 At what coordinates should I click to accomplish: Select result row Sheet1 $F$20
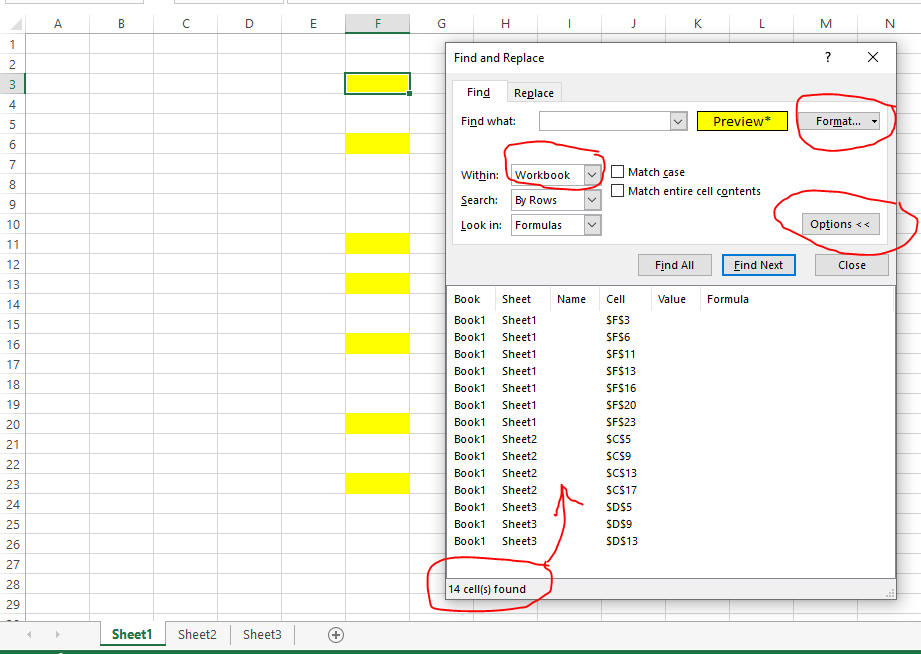pyautogui.click(x=671, y=405)
